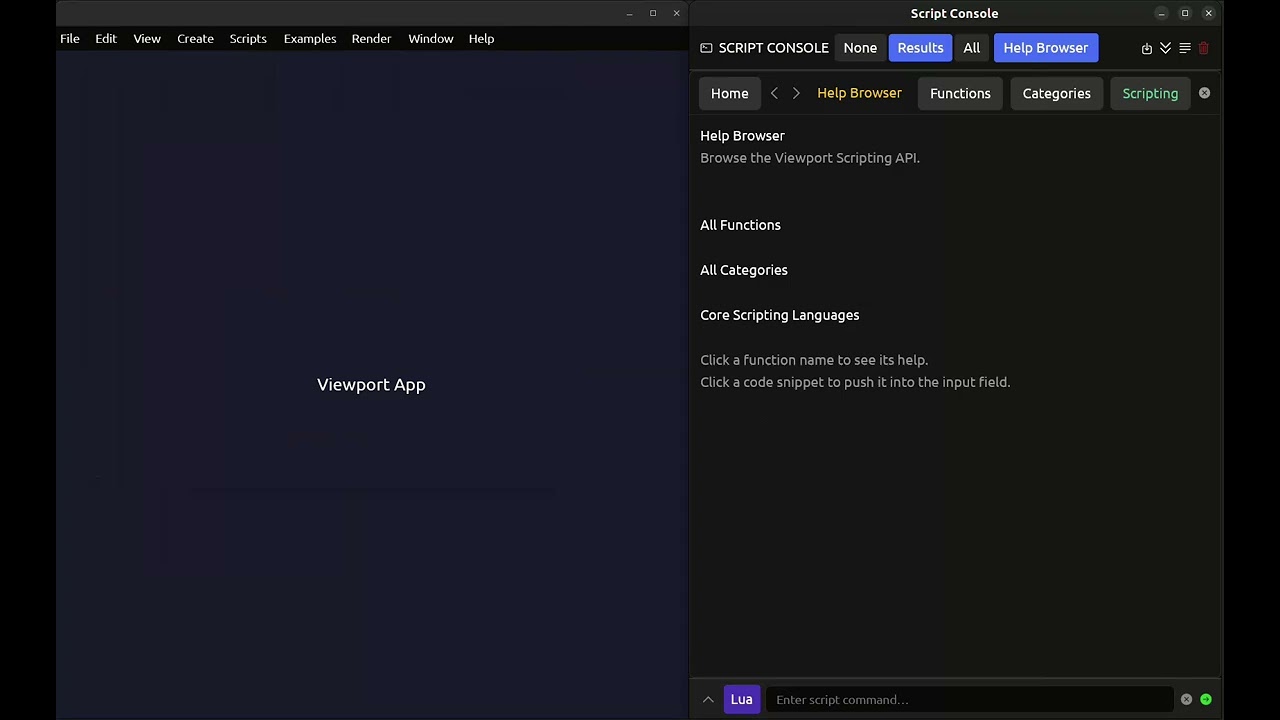Image resolution: width=1280 pixels, height=720 pixels.
Task: Click the Home button in Help Browser
Action: 729,93
